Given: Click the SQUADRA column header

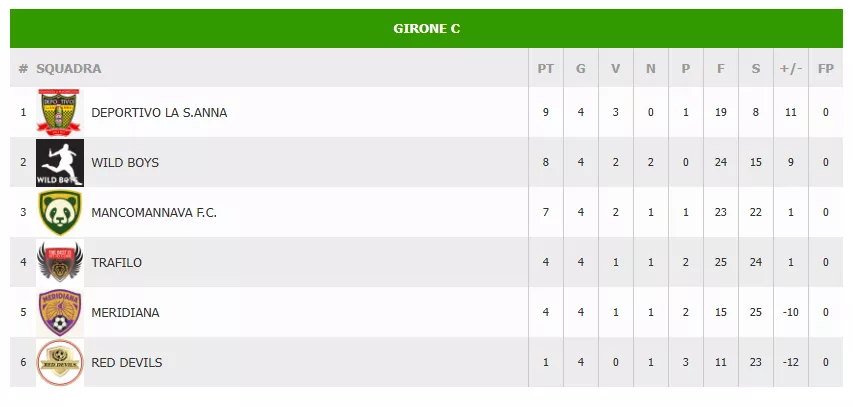Looking at the screenshot, I should tap(69, 69).
